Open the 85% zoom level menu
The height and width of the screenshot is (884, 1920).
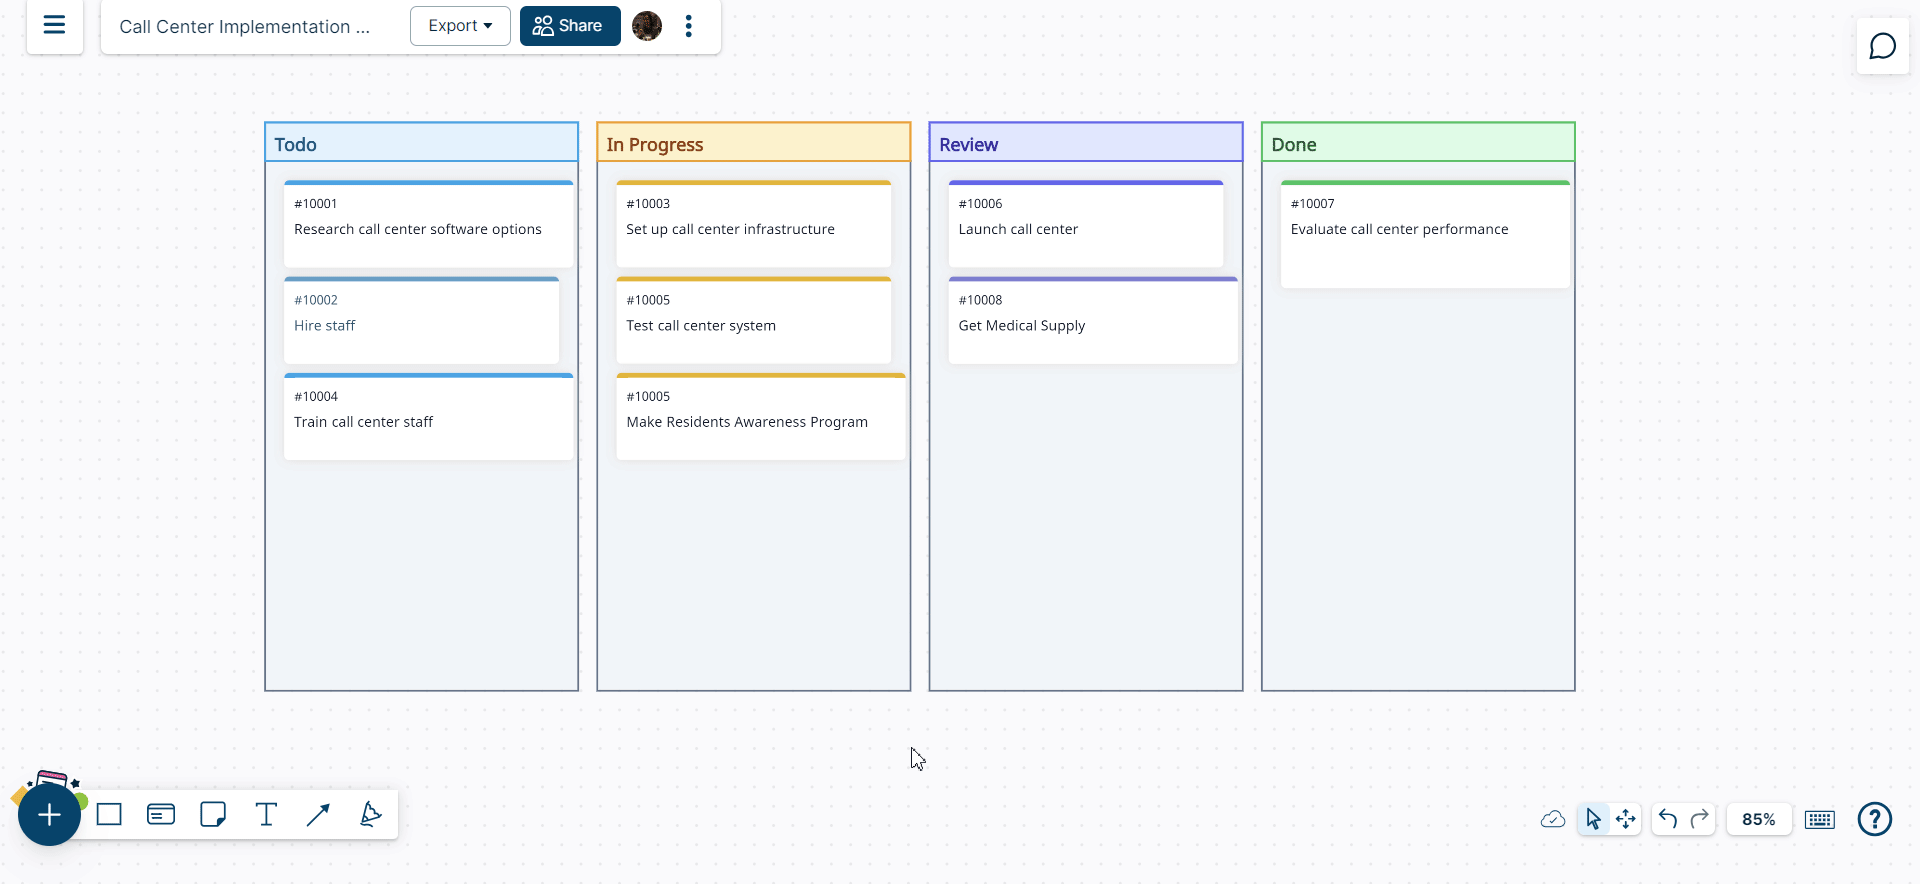1758,820
